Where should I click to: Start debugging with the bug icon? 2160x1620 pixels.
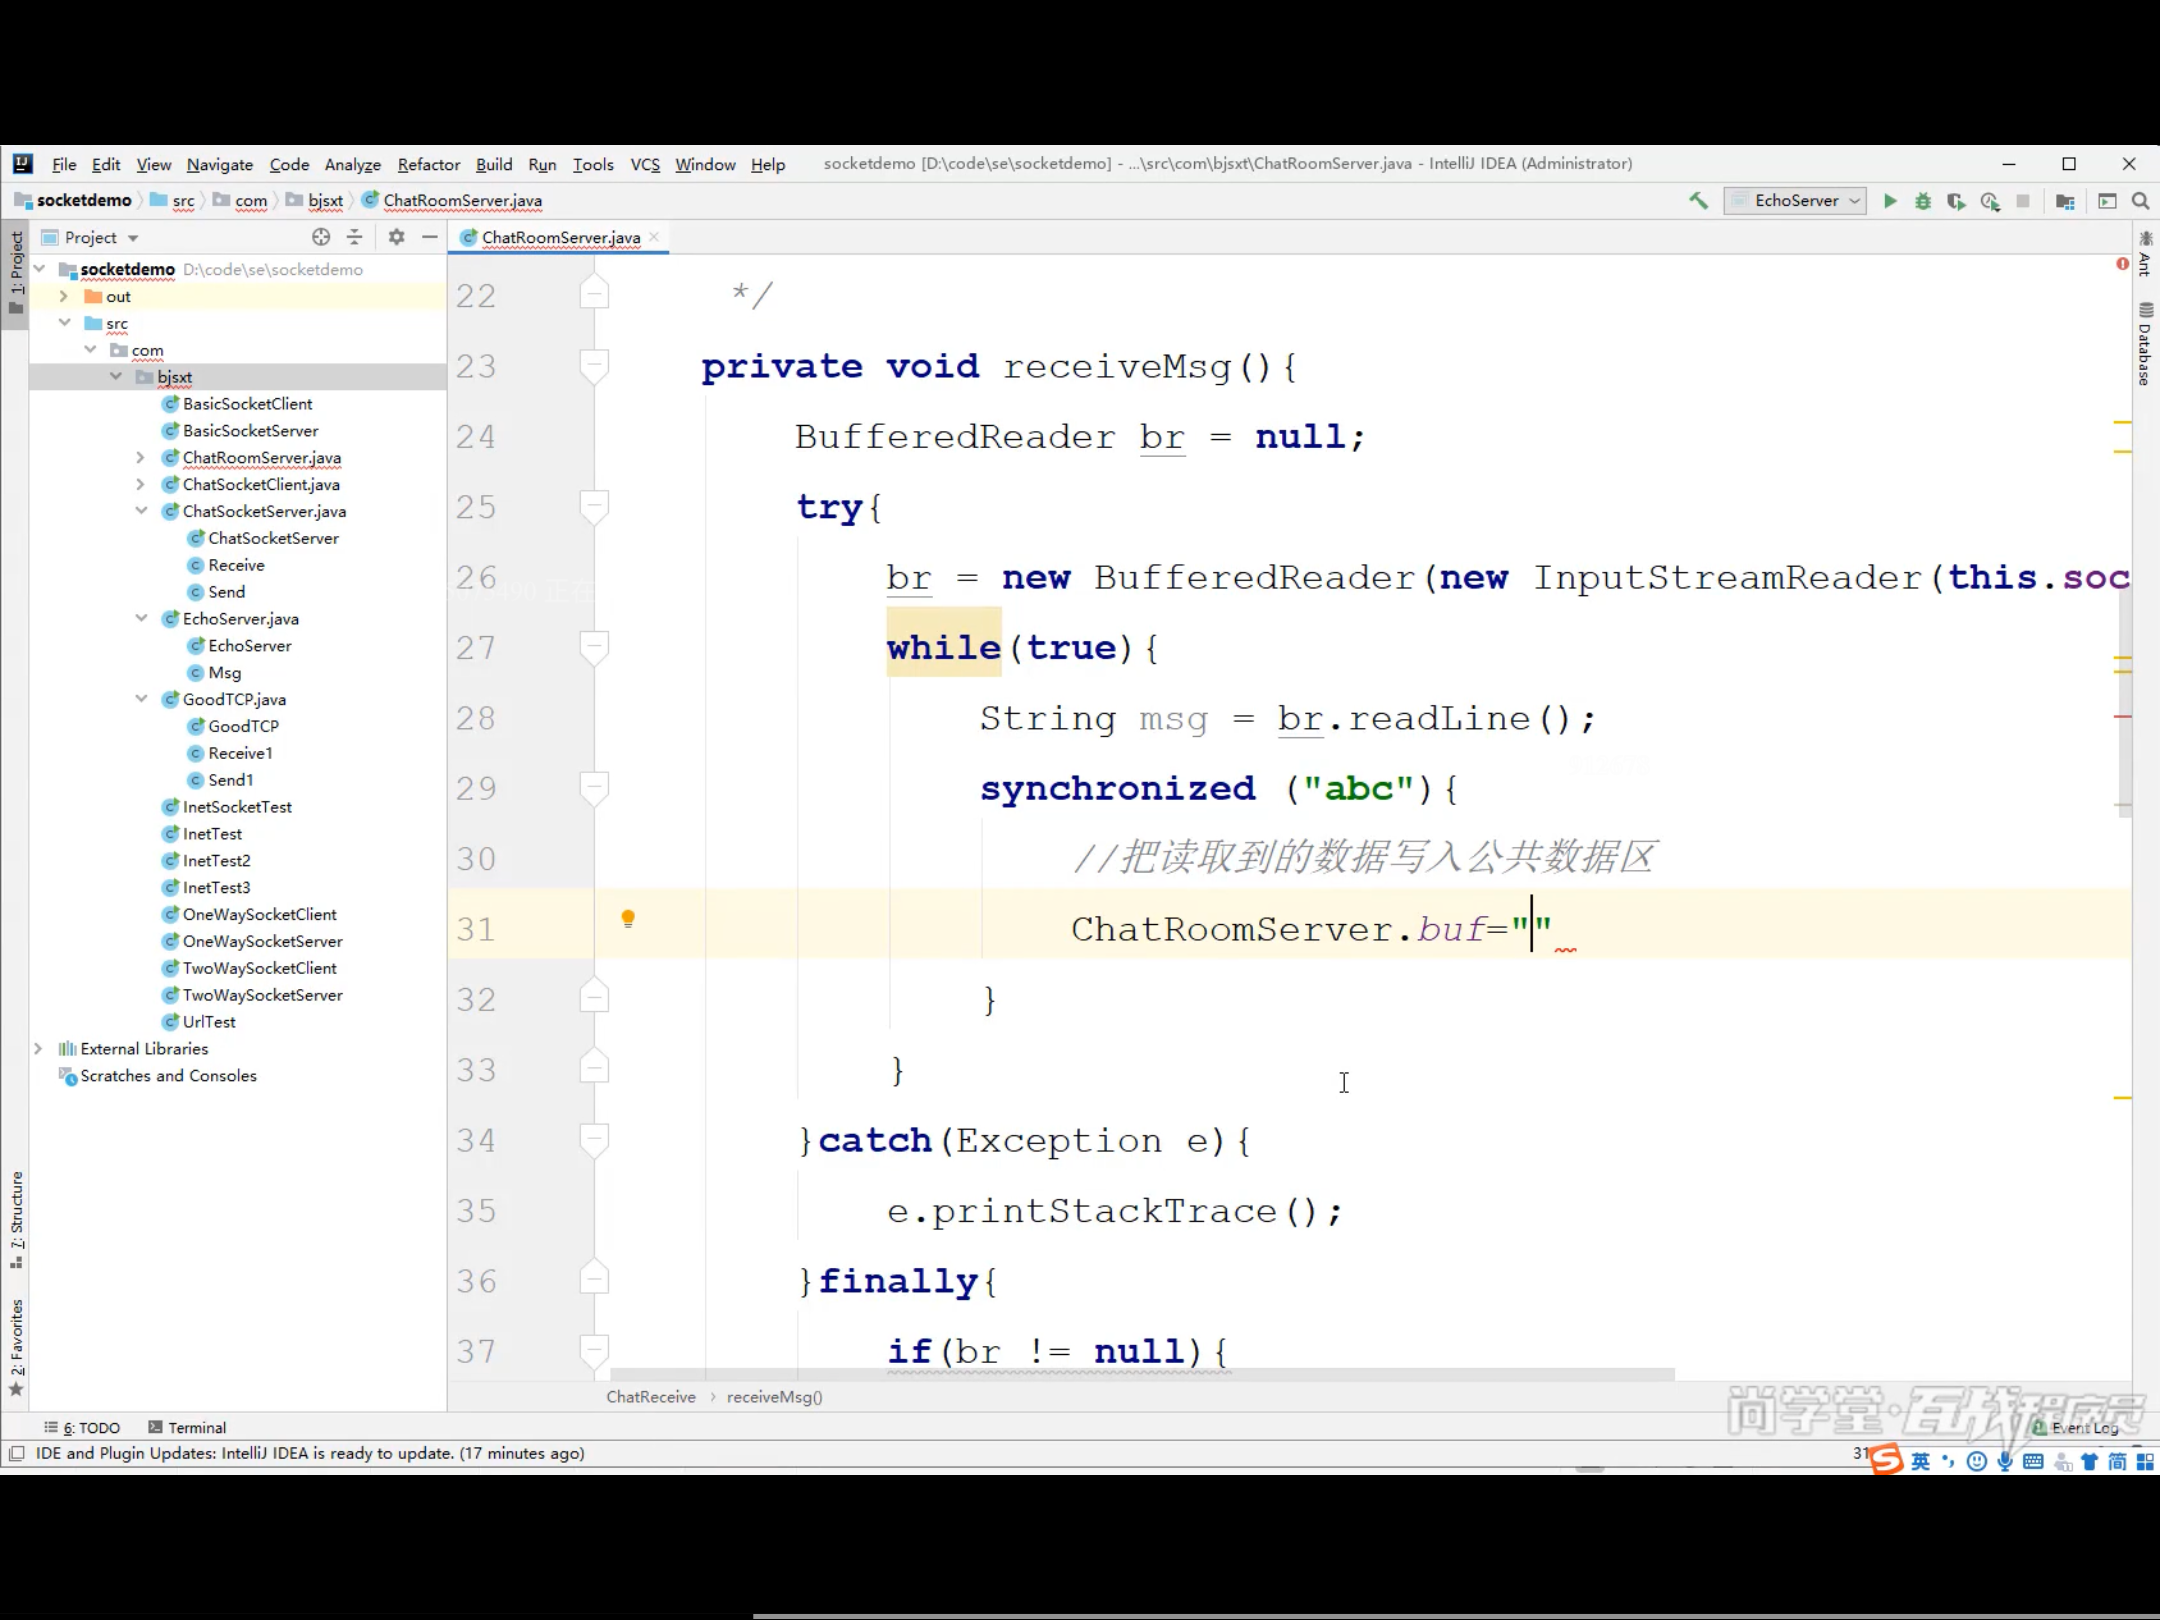1923,201
